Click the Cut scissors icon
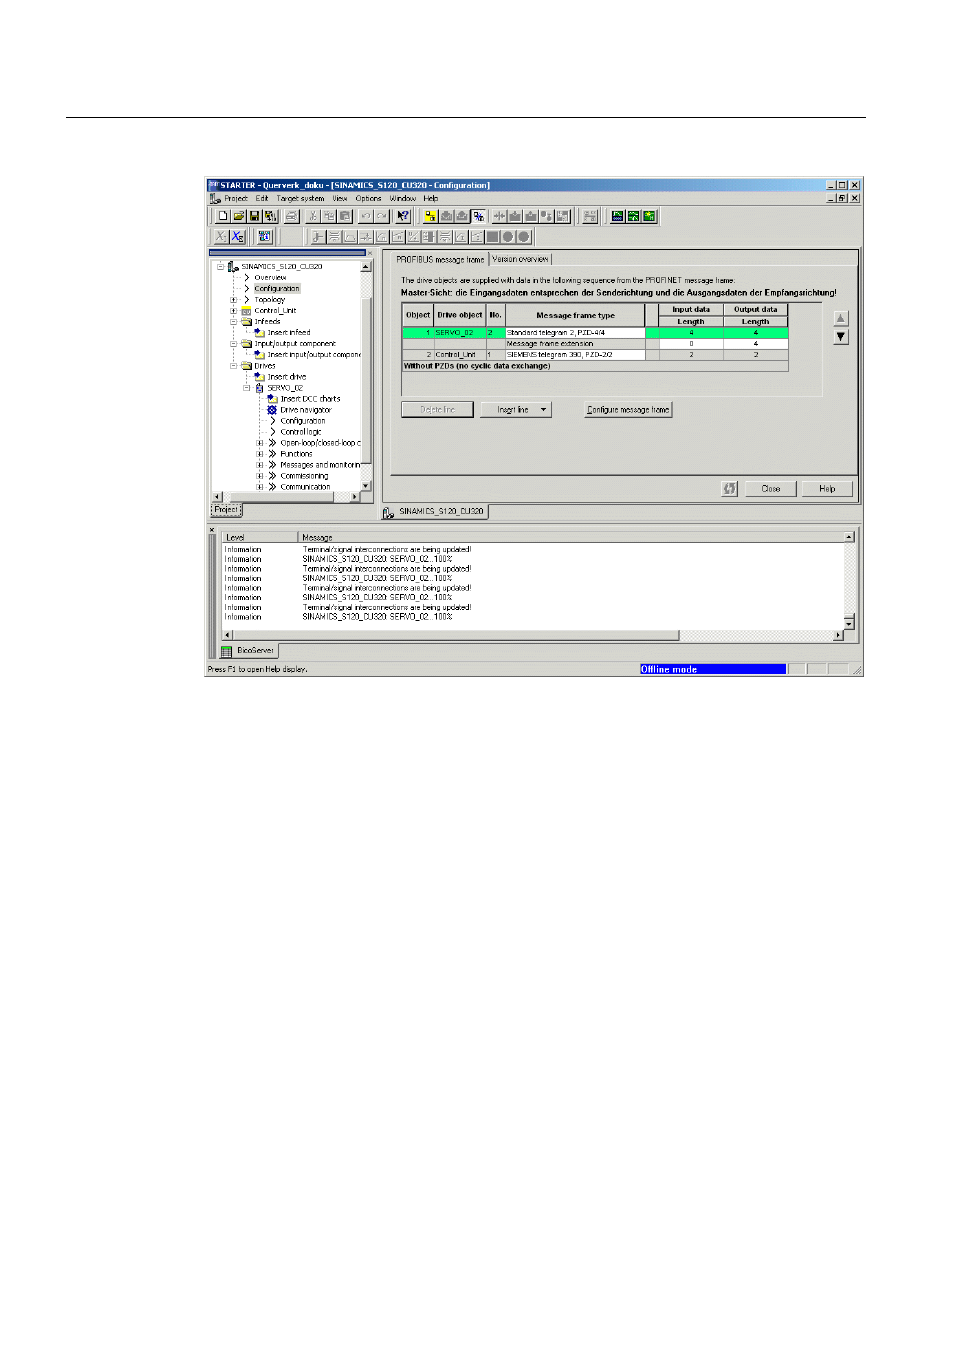The height and width of the screenshot is (1350, 954). tap(313, 216)
